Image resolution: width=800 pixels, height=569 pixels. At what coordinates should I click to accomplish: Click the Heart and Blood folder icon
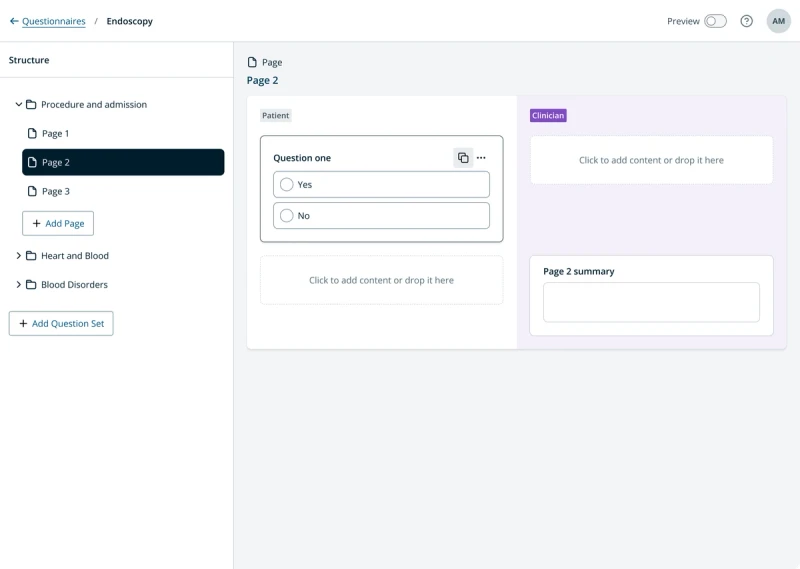(x=31, y=256)
